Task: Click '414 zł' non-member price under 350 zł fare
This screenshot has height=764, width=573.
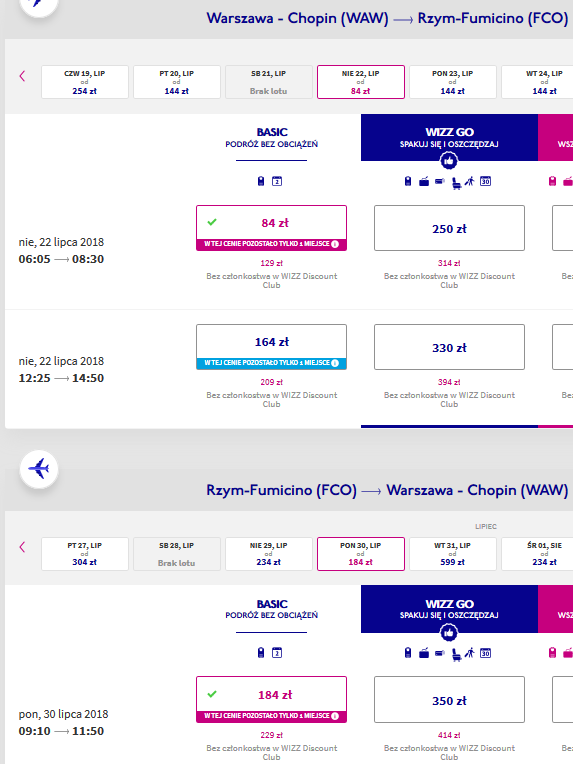Action: (x=449, y=735)
